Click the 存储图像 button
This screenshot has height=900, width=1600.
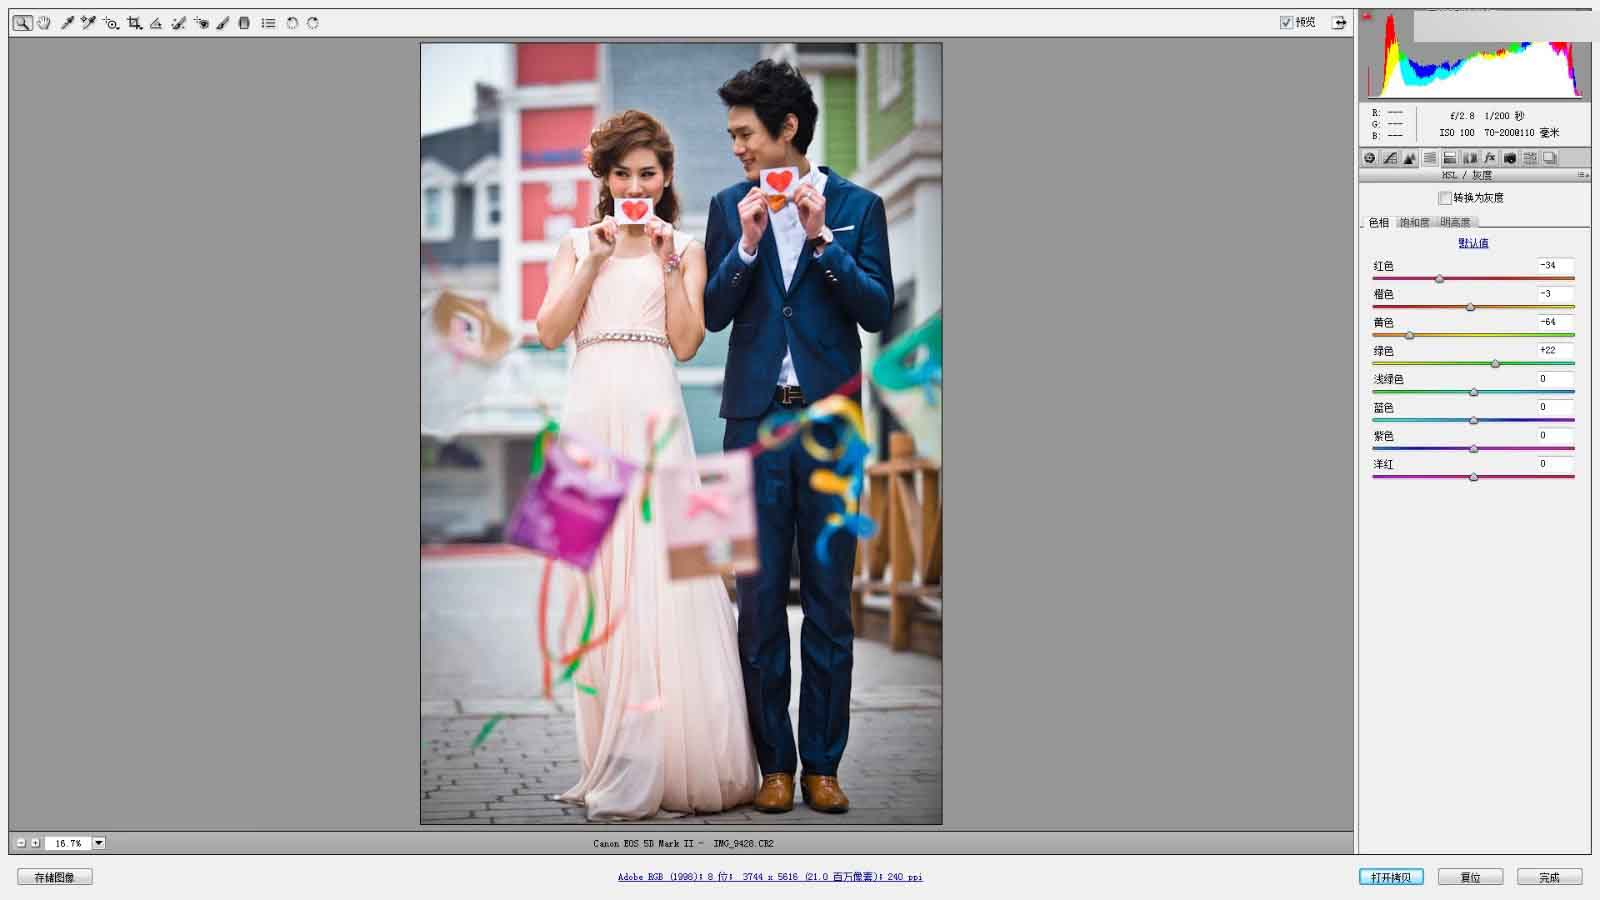pos(55,877)
